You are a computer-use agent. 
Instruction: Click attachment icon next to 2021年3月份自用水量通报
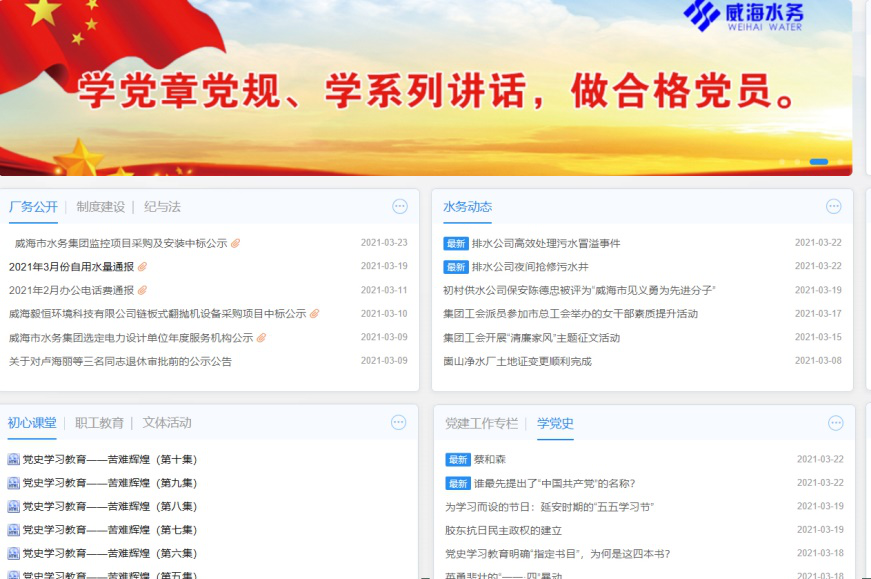pos(143,267)
